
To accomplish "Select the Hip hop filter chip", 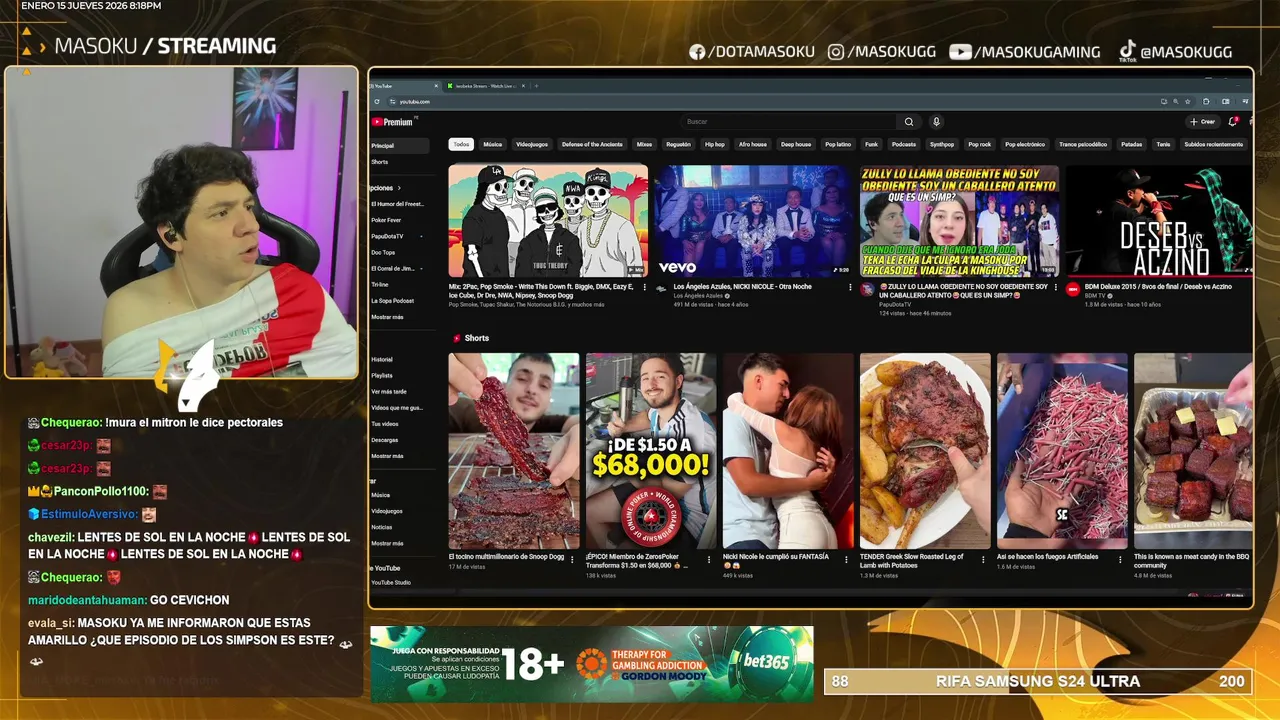I will coord(715,144).
